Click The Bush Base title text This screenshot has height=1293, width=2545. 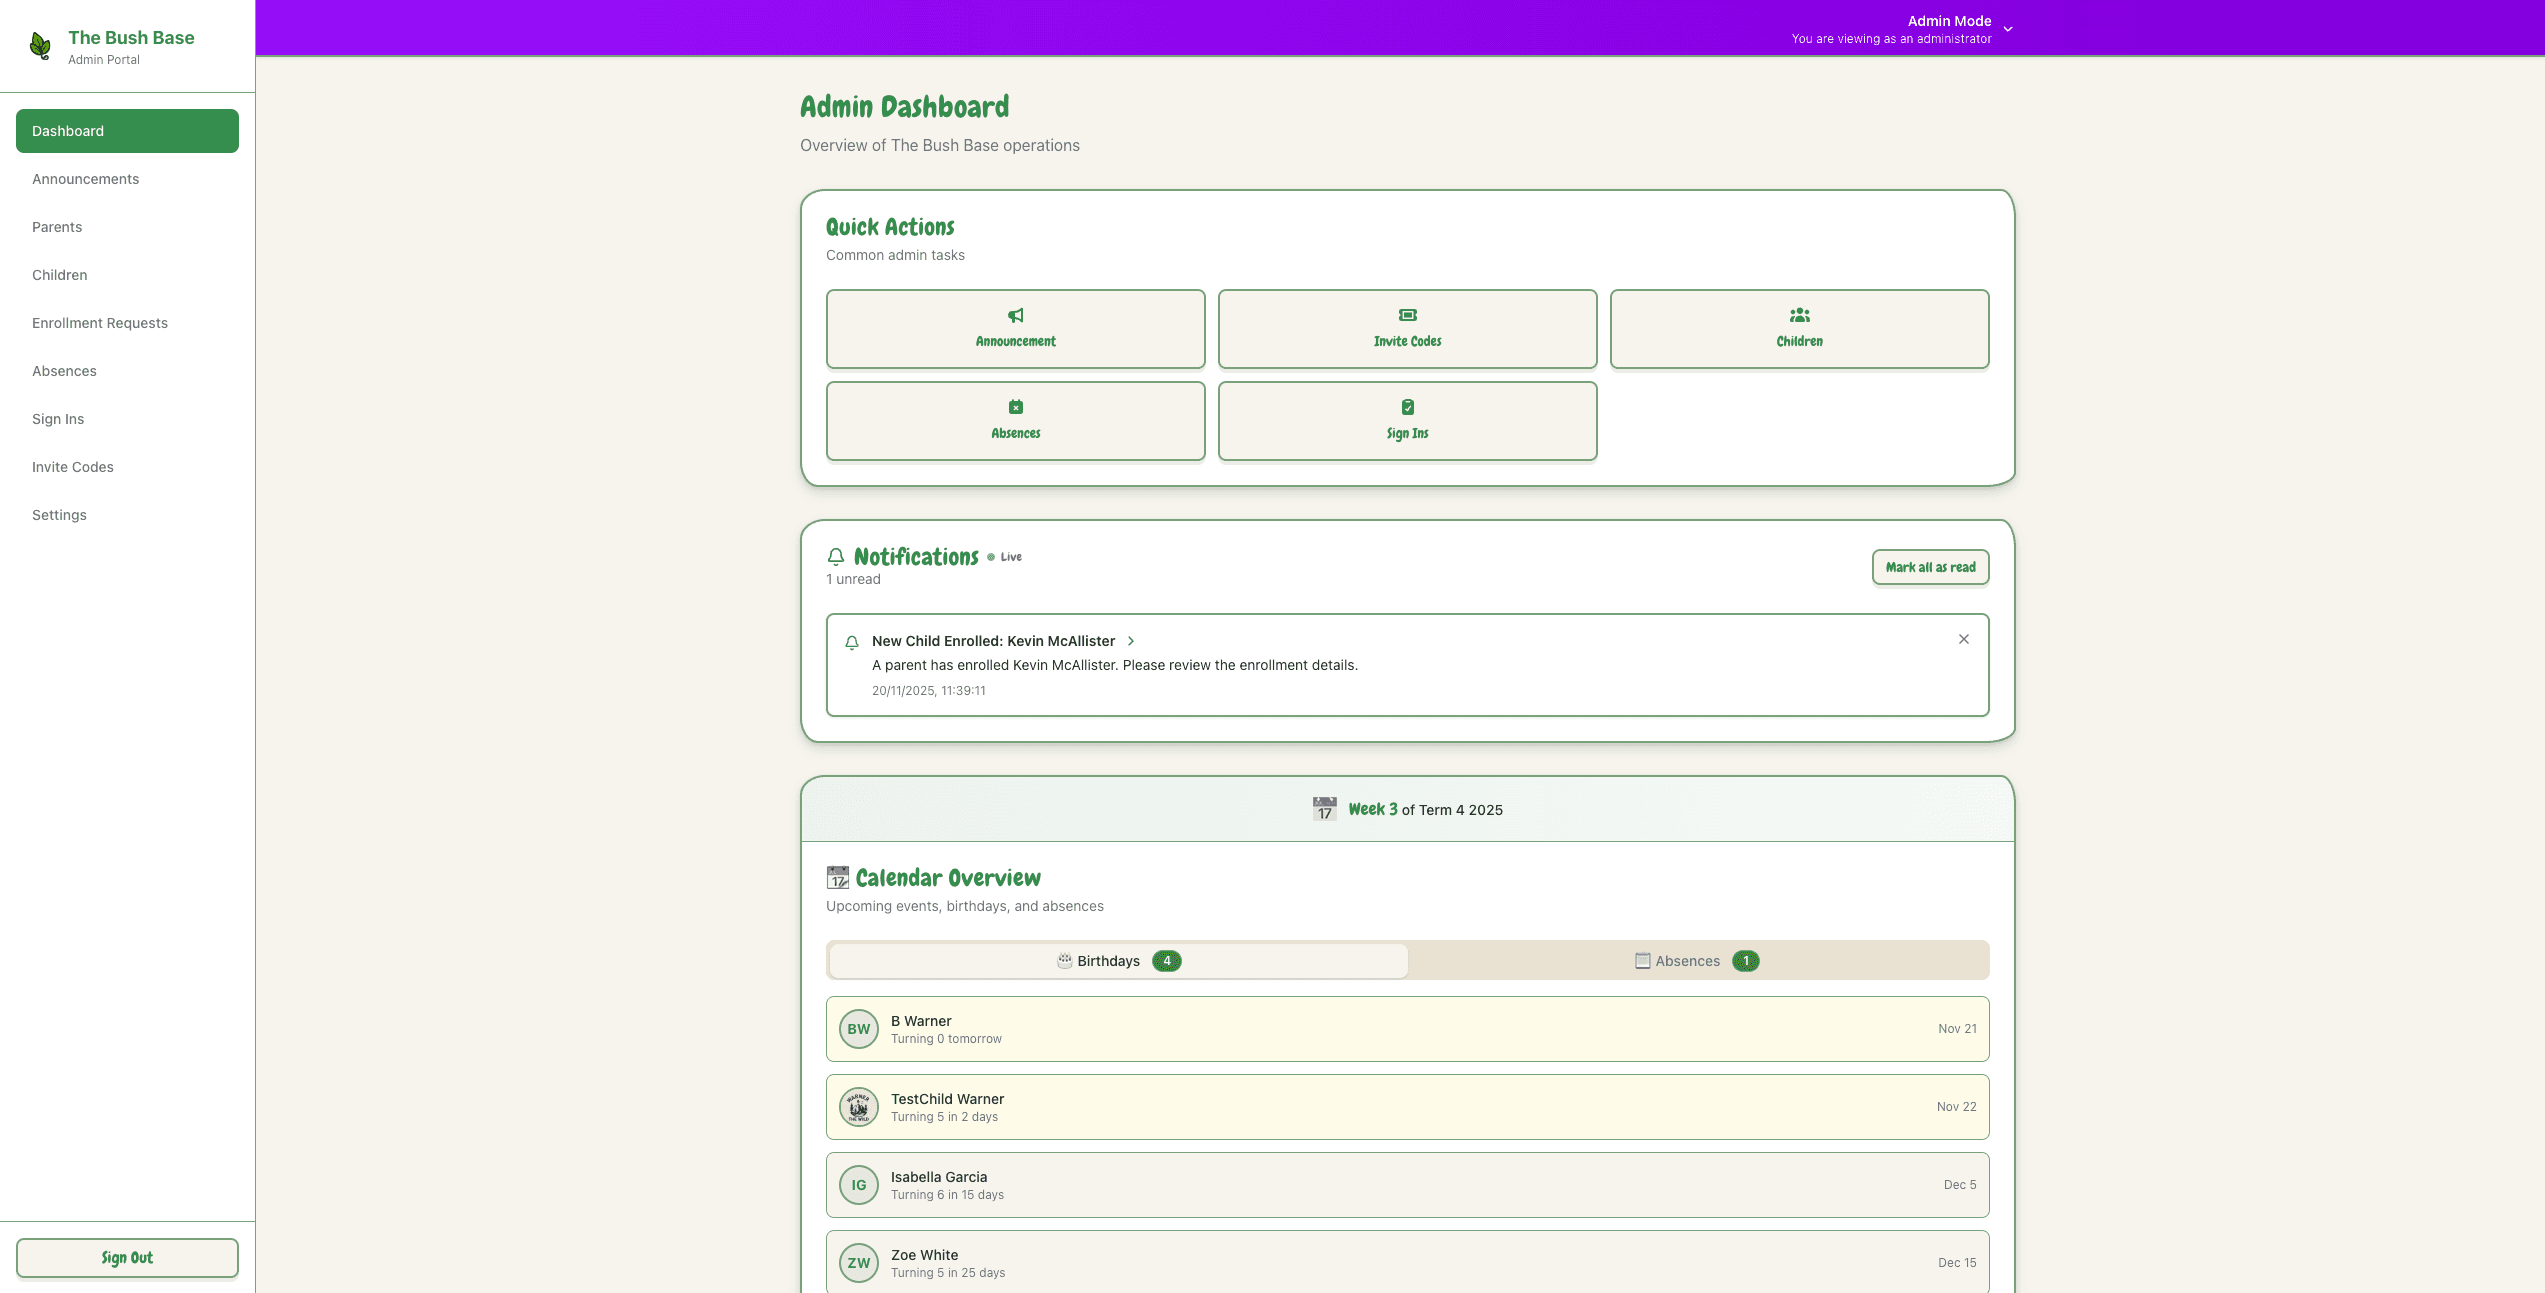point(131,38)
